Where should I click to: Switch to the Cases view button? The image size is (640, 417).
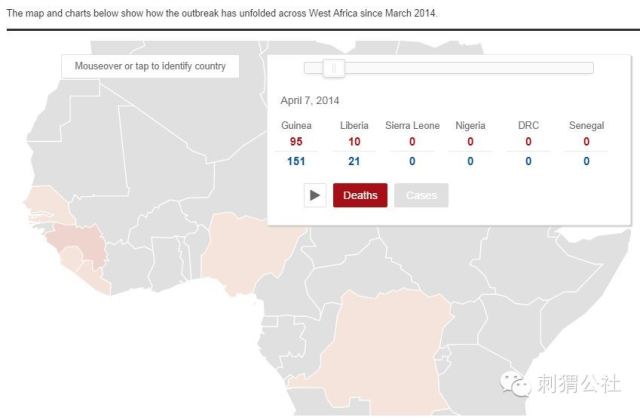pos(421,195)
